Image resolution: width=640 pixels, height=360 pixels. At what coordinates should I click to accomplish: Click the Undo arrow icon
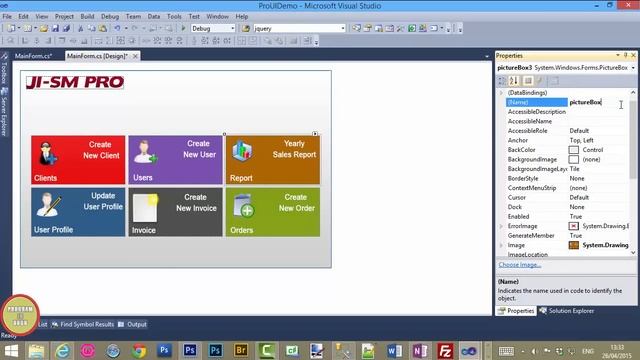118,28
